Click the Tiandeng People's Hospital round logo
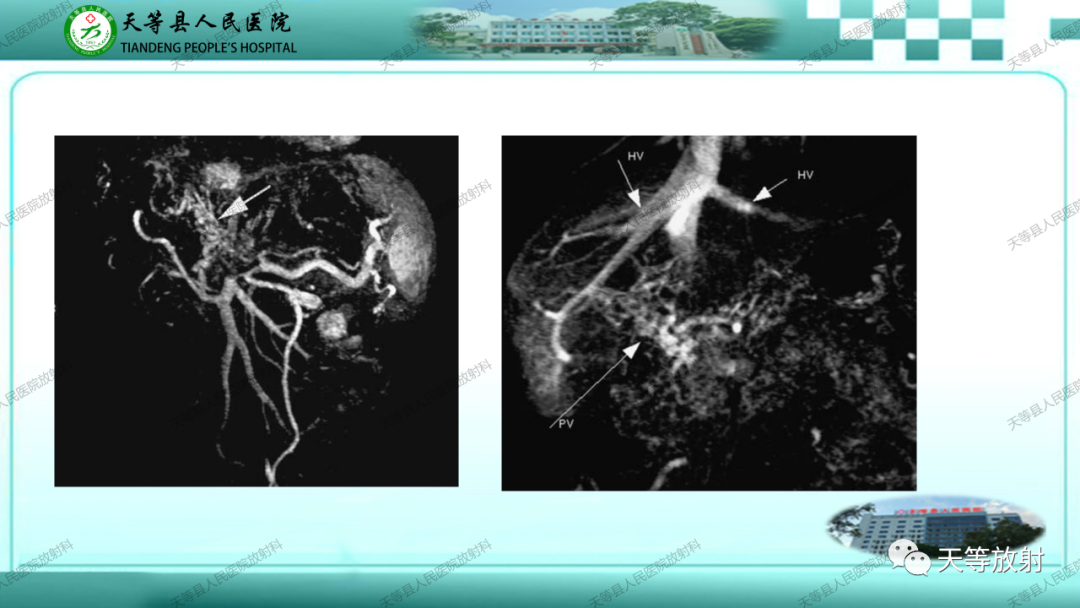1080x608 pixels. (x=90, y=30)
